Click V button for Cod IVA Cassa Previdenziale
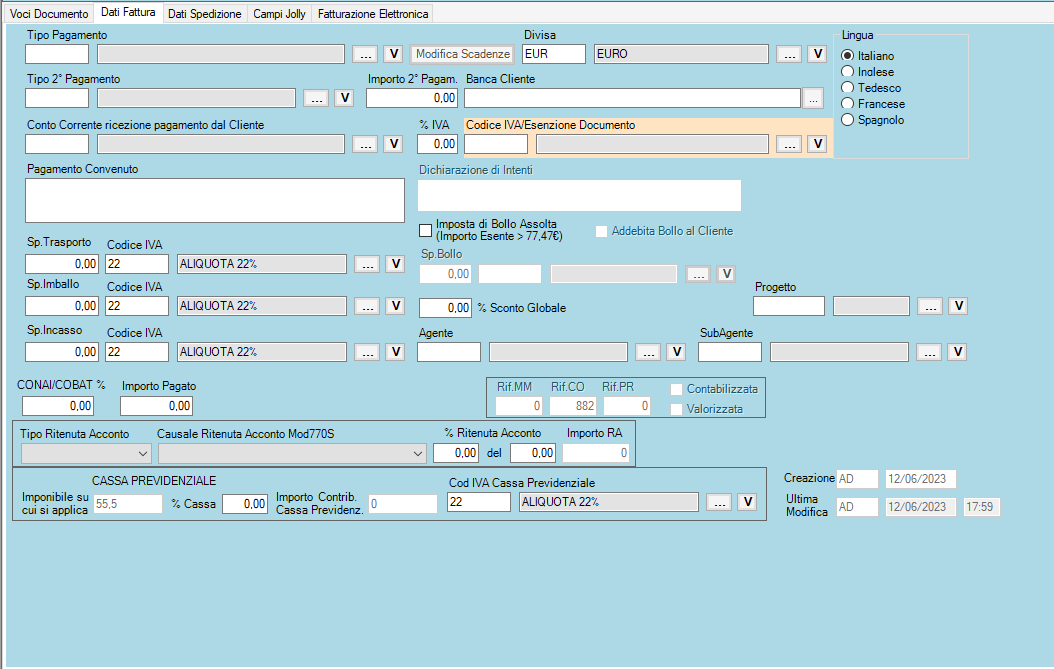The image size is (1054, 669). (746, 502)
